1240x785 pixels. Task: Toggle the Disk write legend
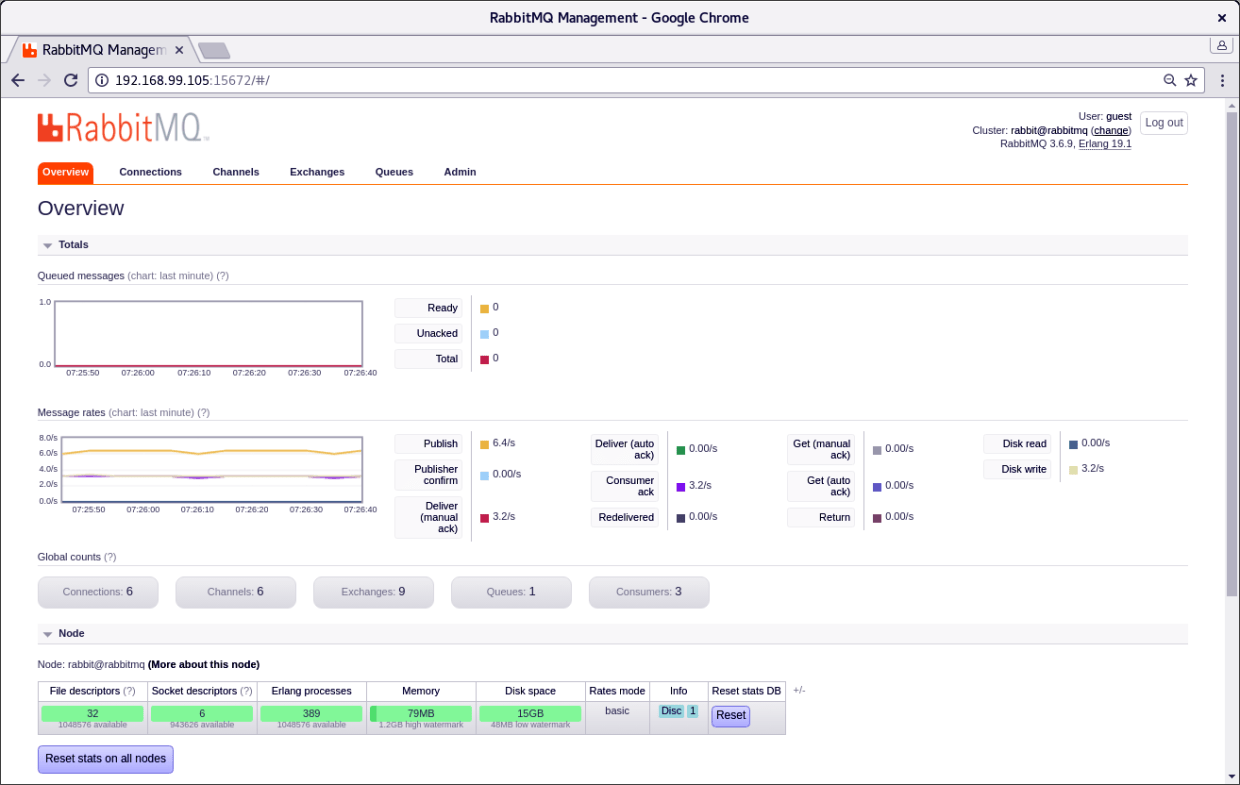pos(1017,469)
